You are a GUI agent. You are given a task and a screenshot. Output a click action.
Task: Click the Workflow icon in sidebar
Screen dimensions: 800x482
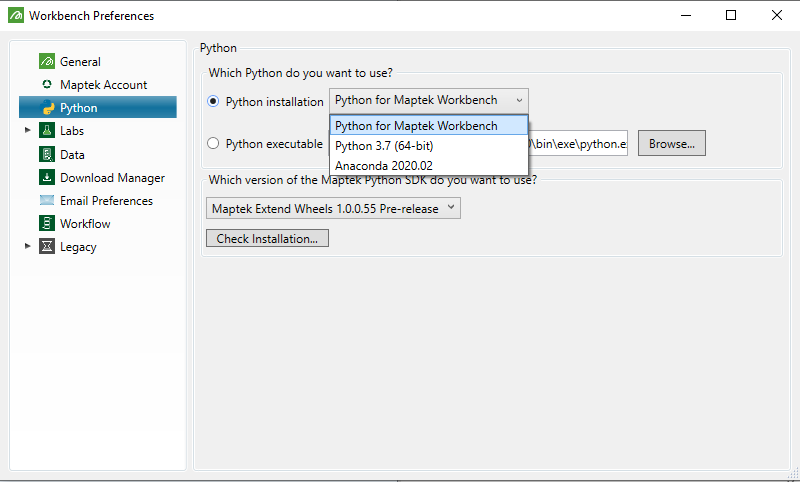click(x=47, y=223)
